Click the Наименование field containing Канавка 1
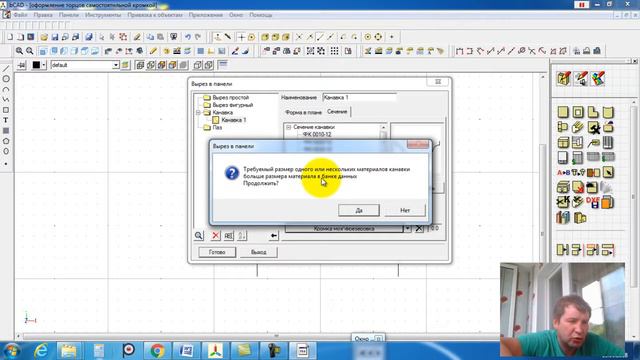 tap(359, 98)
